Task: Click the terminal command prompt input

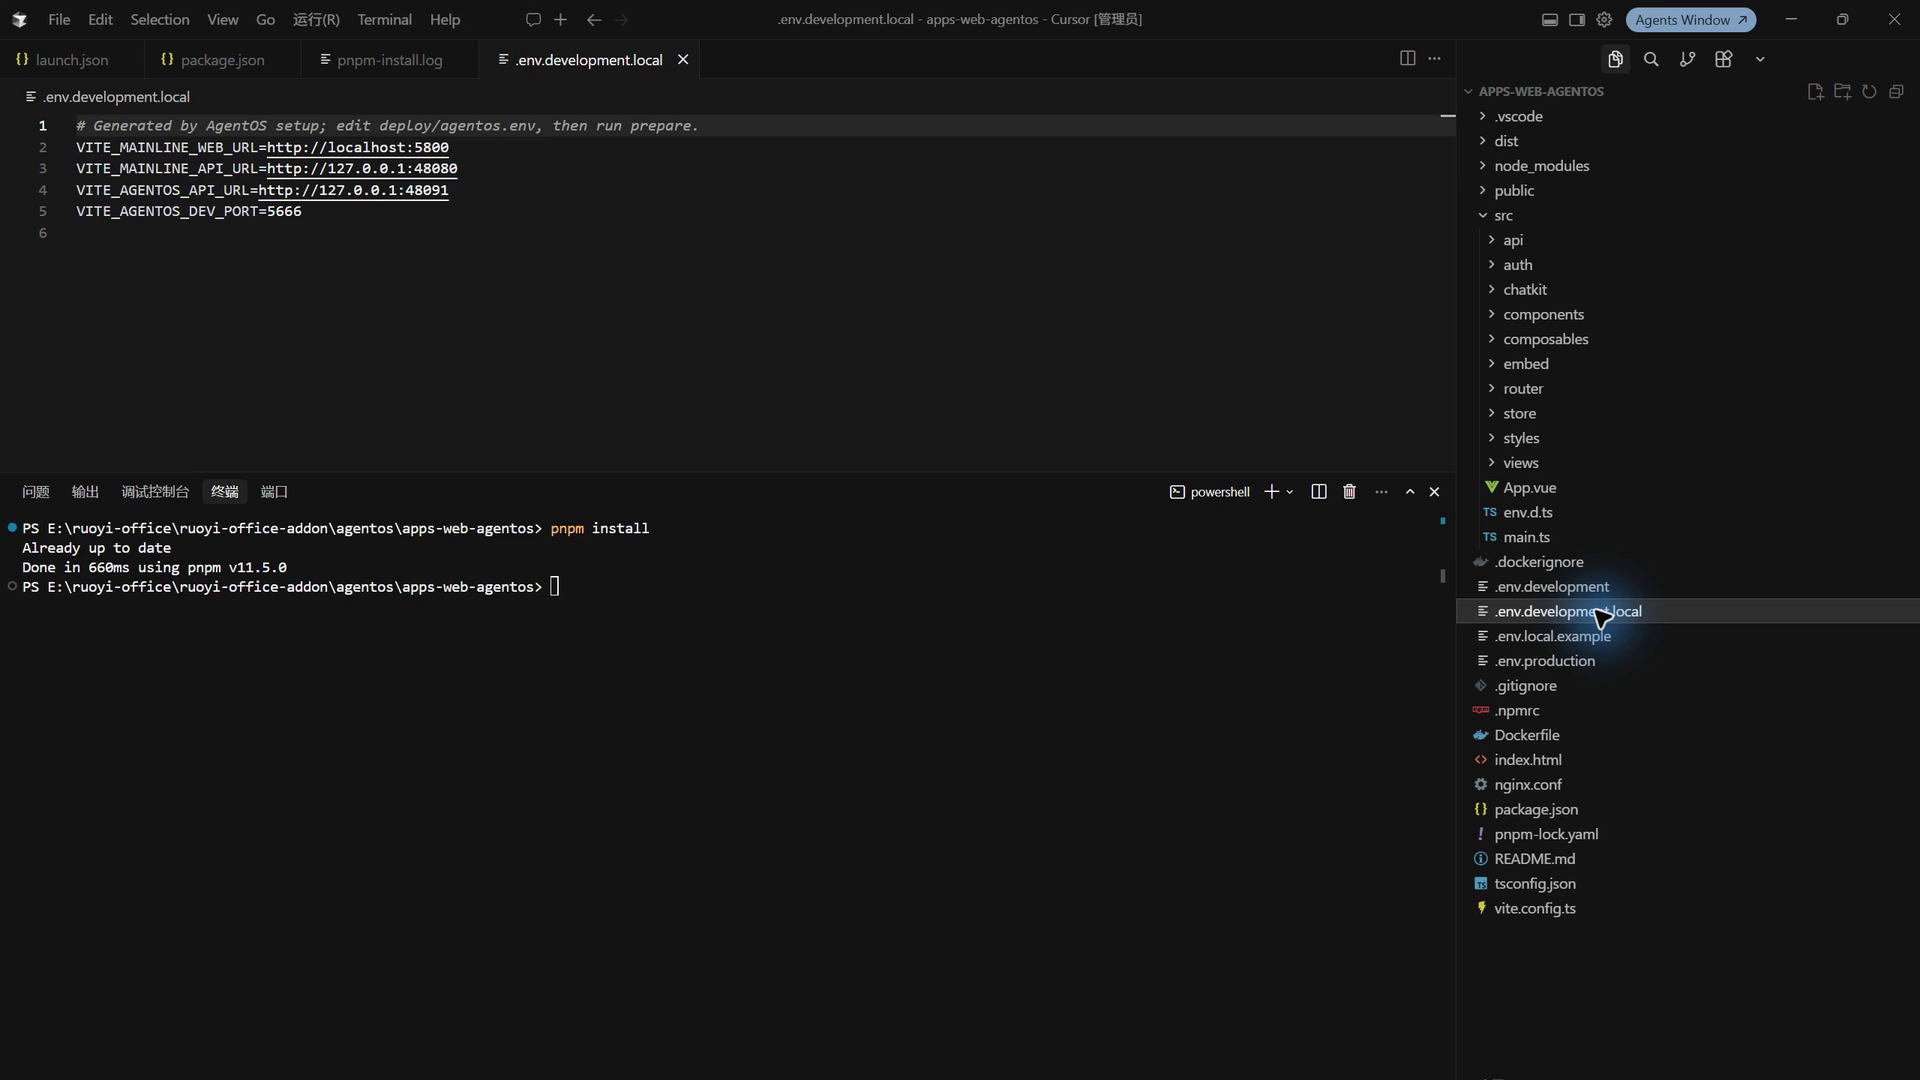Action: coord(555,587)
